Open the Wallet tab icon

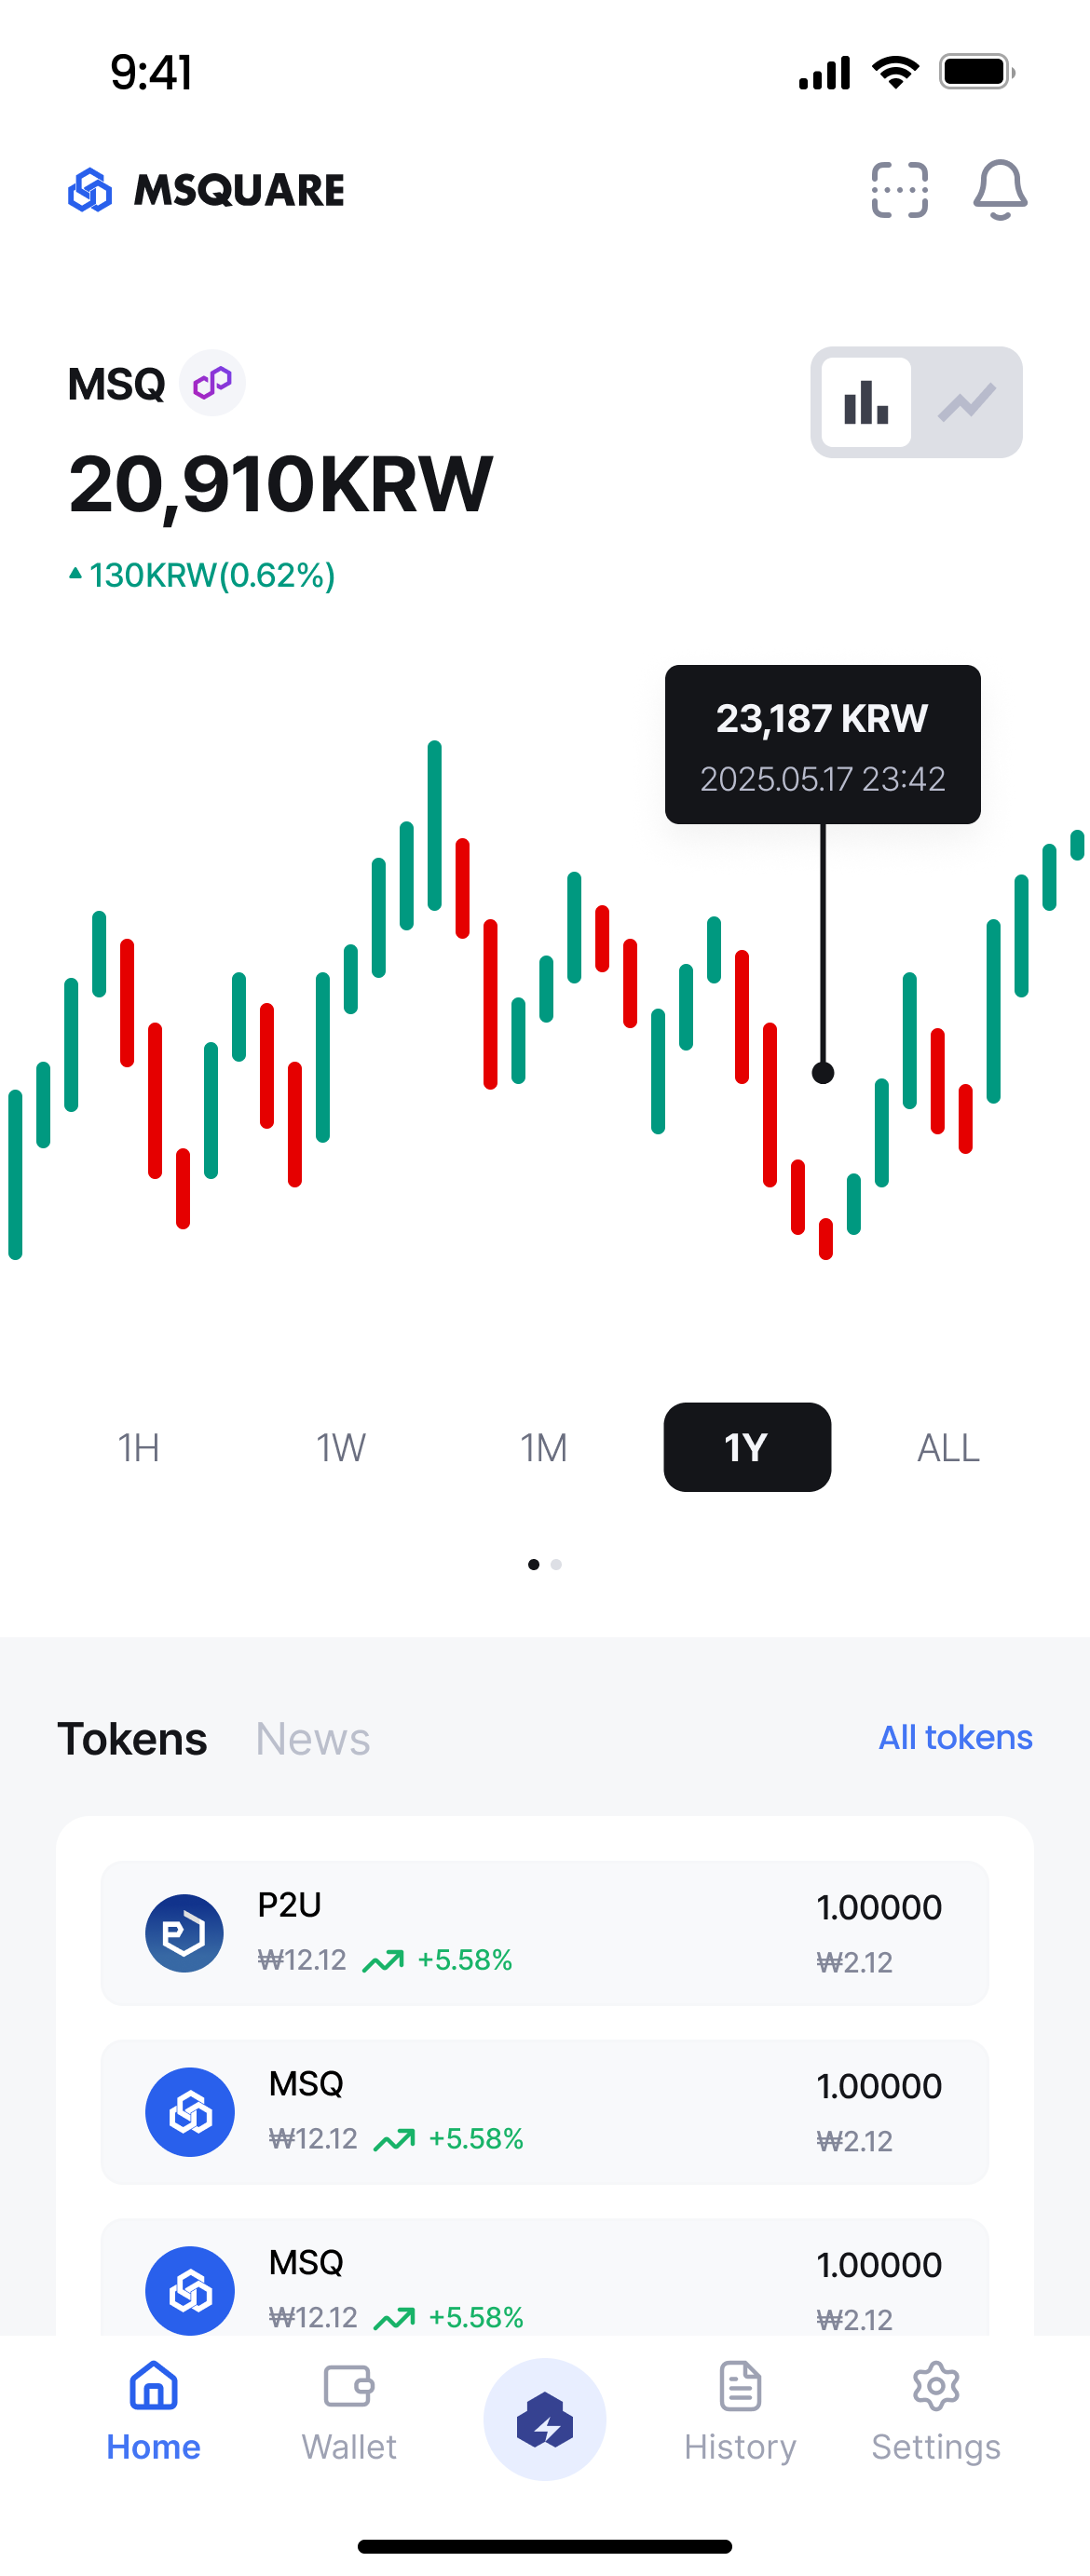[x=349, y=2386]
